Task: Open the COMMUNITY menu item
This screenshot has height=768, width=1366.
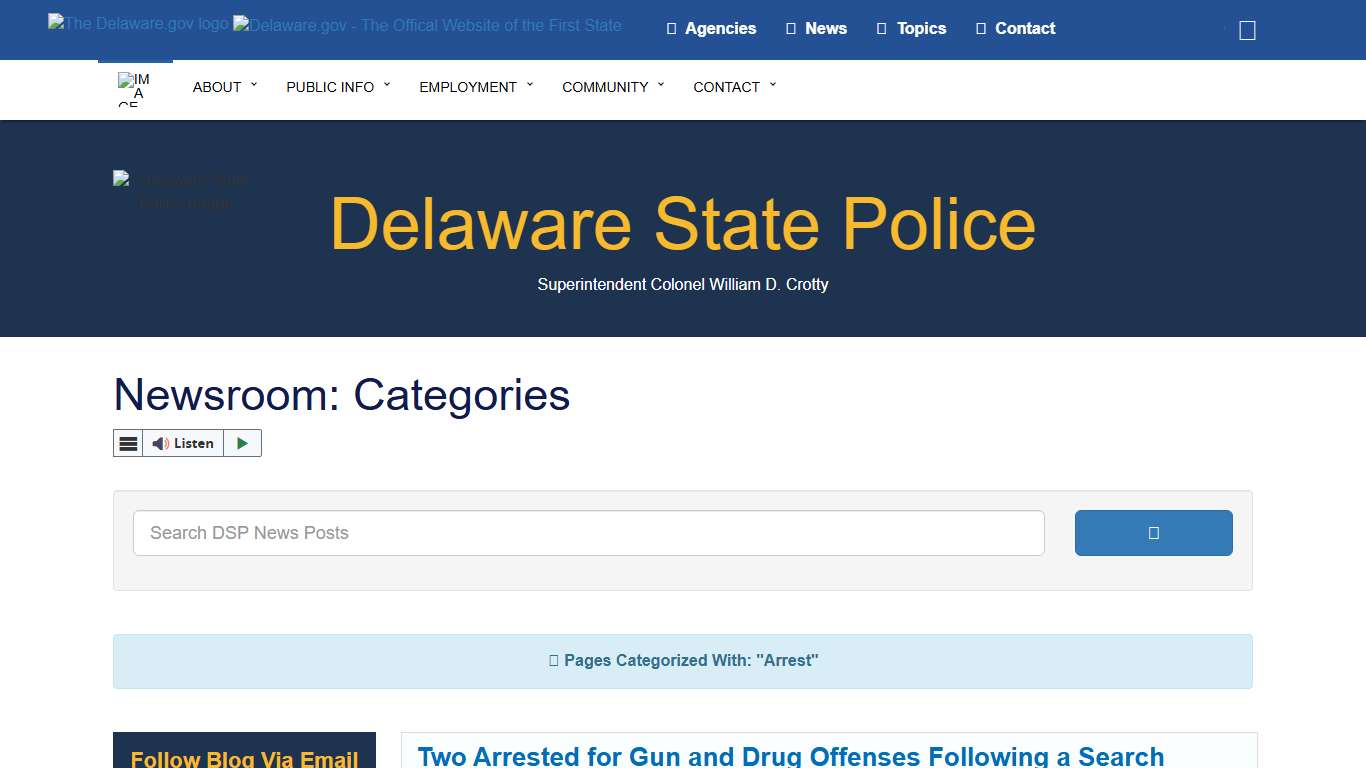Action: tap(607, 87)
